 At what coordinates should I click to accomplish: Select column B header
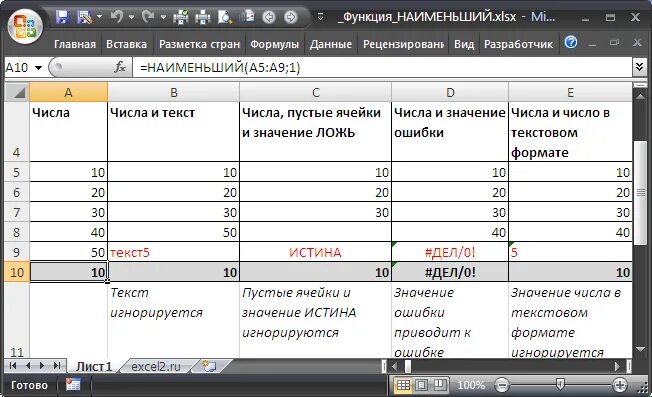tap(174, 92)
